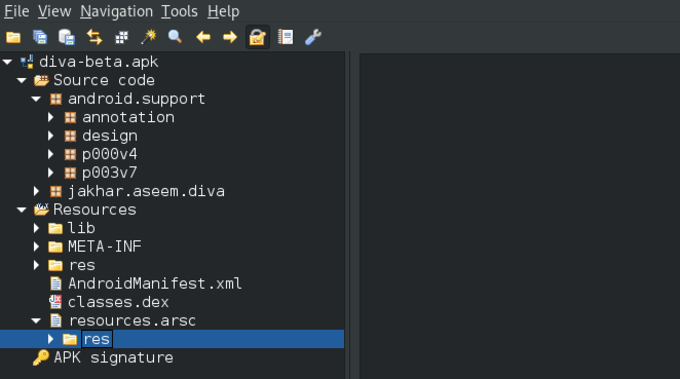Image resolution: width=680 pixels, height=379 pixels.
Task: Open APK signature entry
Action: (x=113, y=358)
